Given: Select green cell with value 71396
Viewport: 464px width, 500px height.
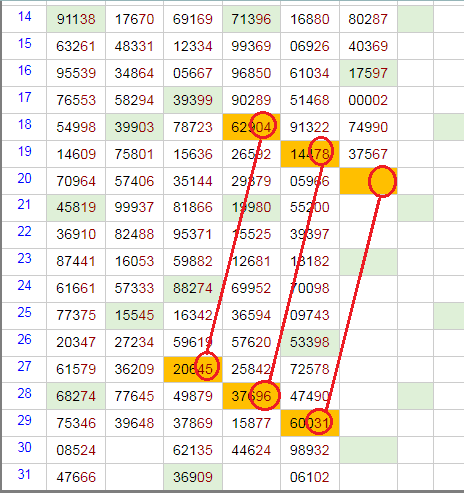Looking at the screenshot, I should (252, 19).
